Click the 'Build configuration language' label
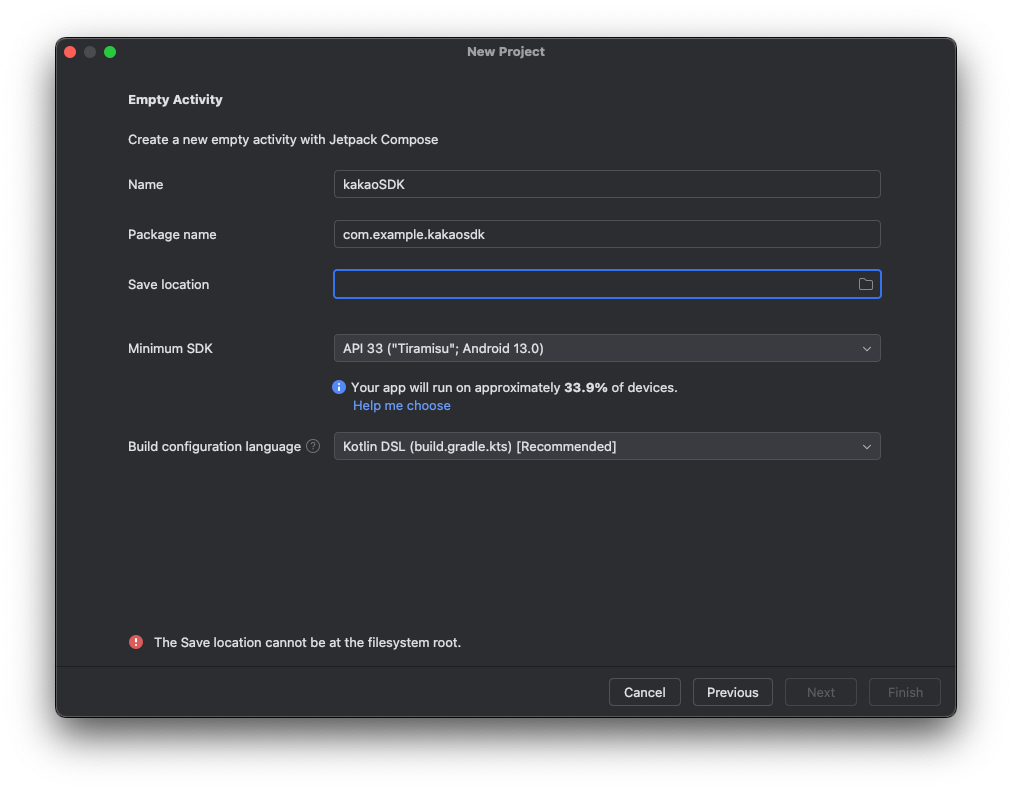1012x791 pixels. pyautogui.click(x=214, y=446)
